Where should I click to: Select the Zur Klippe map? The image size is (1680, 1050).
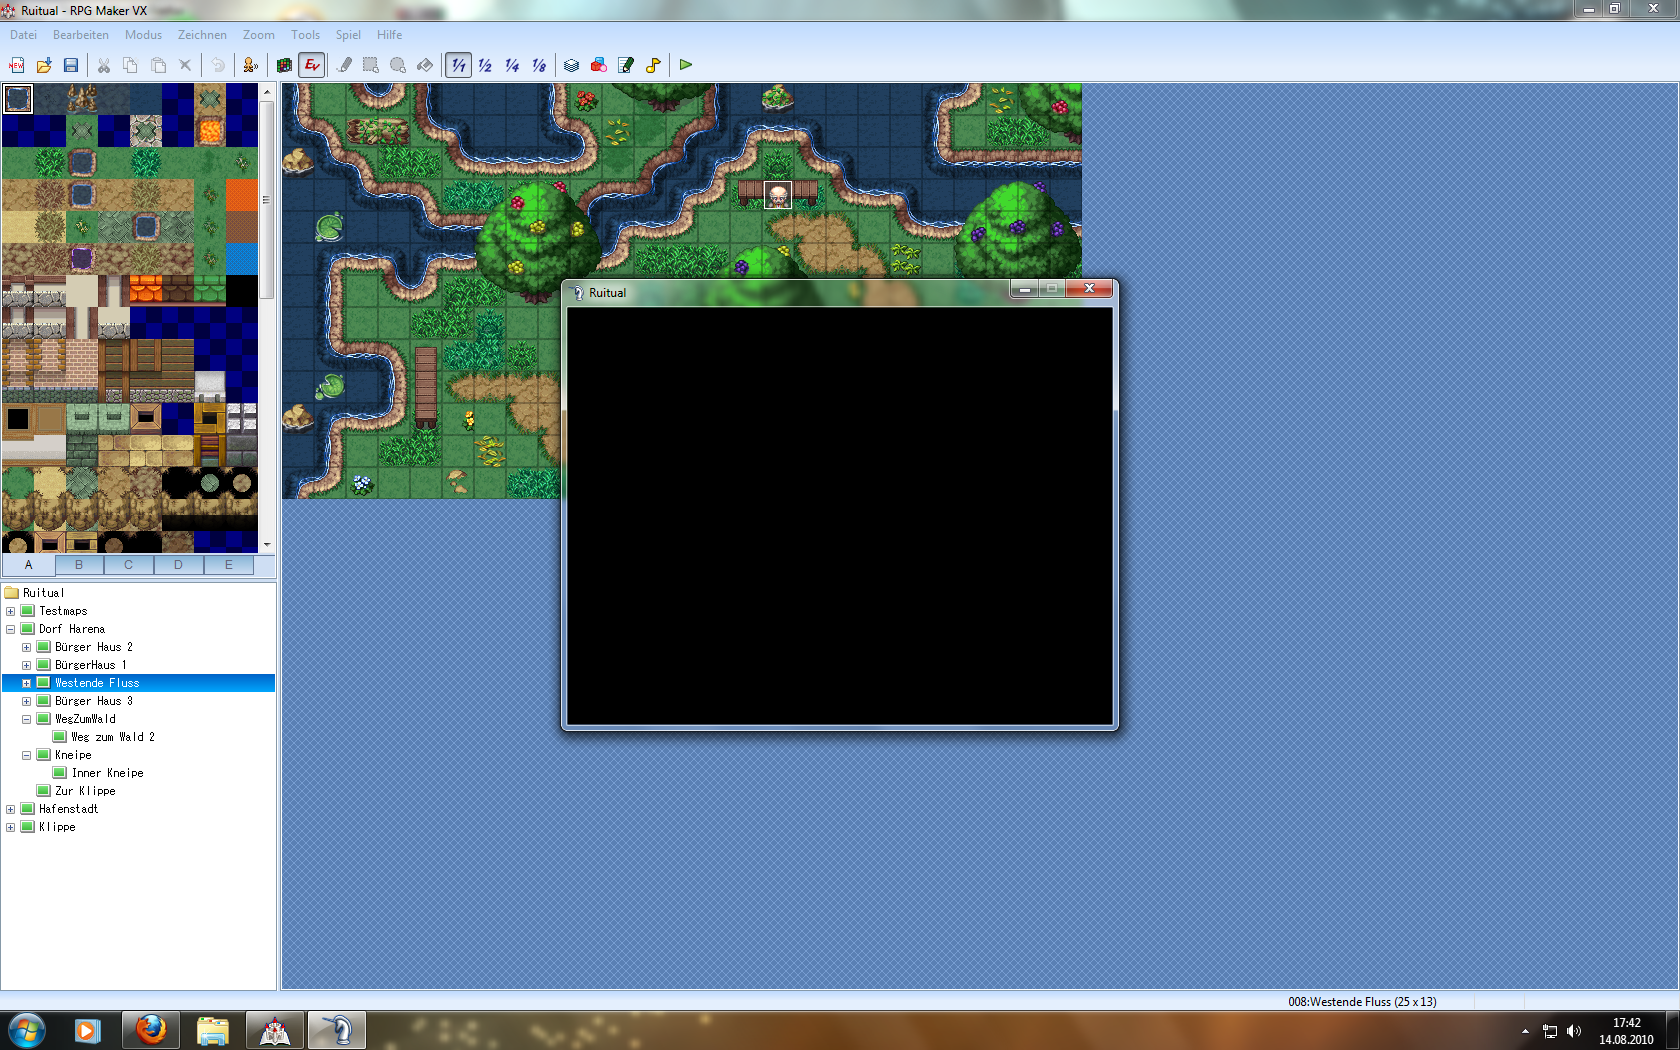point(85,791)
